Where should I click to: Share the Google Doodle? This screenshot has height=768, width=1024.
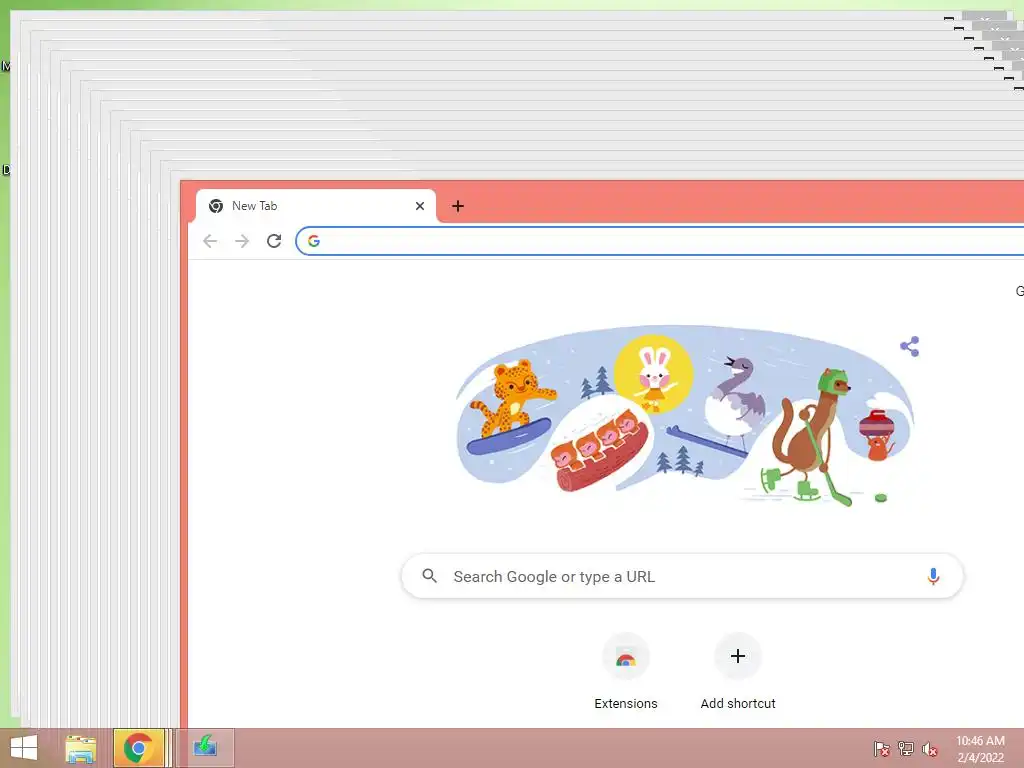tap(910, 346)
